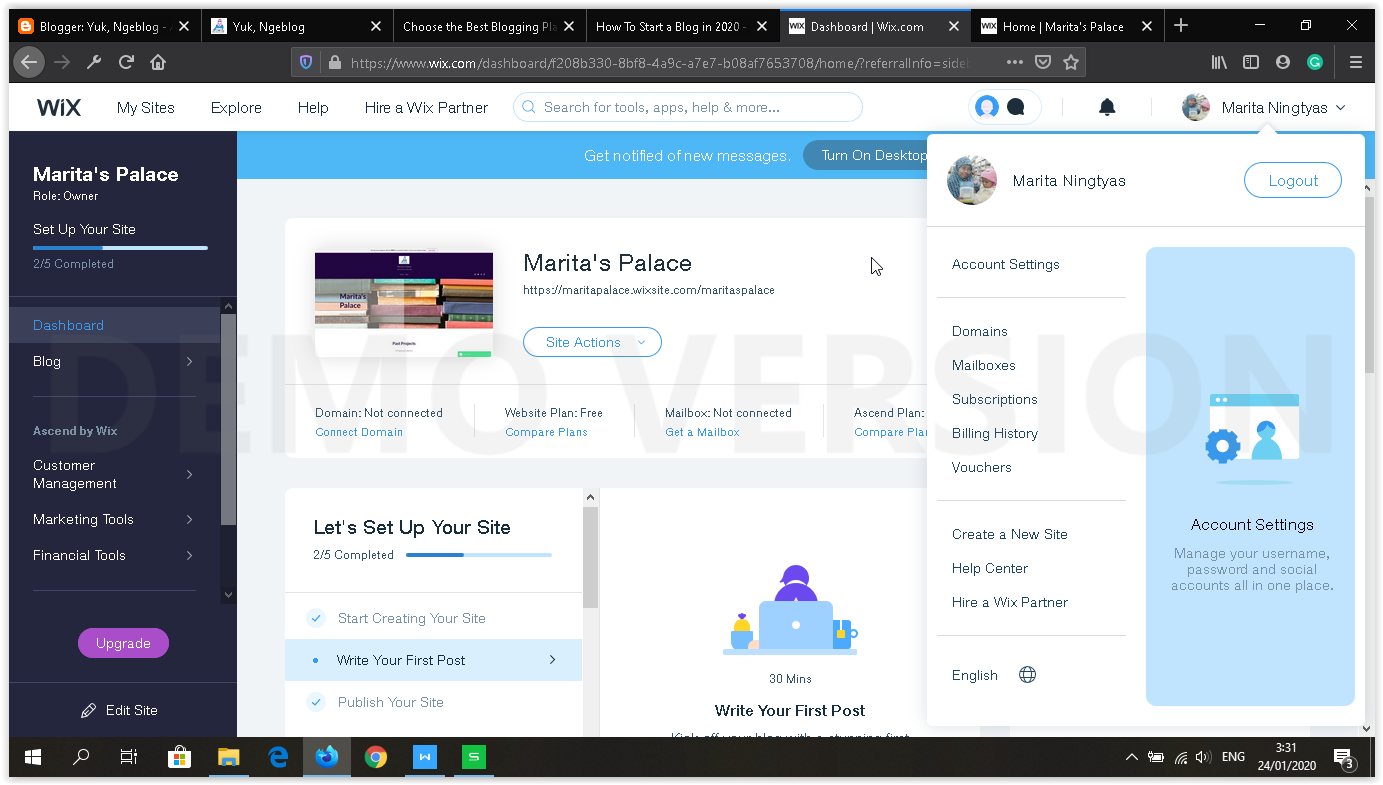This screenshot has width=1383, height=785.
Task: Switch to Home | Marita's Palace tab
Action: (x=1065, y=26)
